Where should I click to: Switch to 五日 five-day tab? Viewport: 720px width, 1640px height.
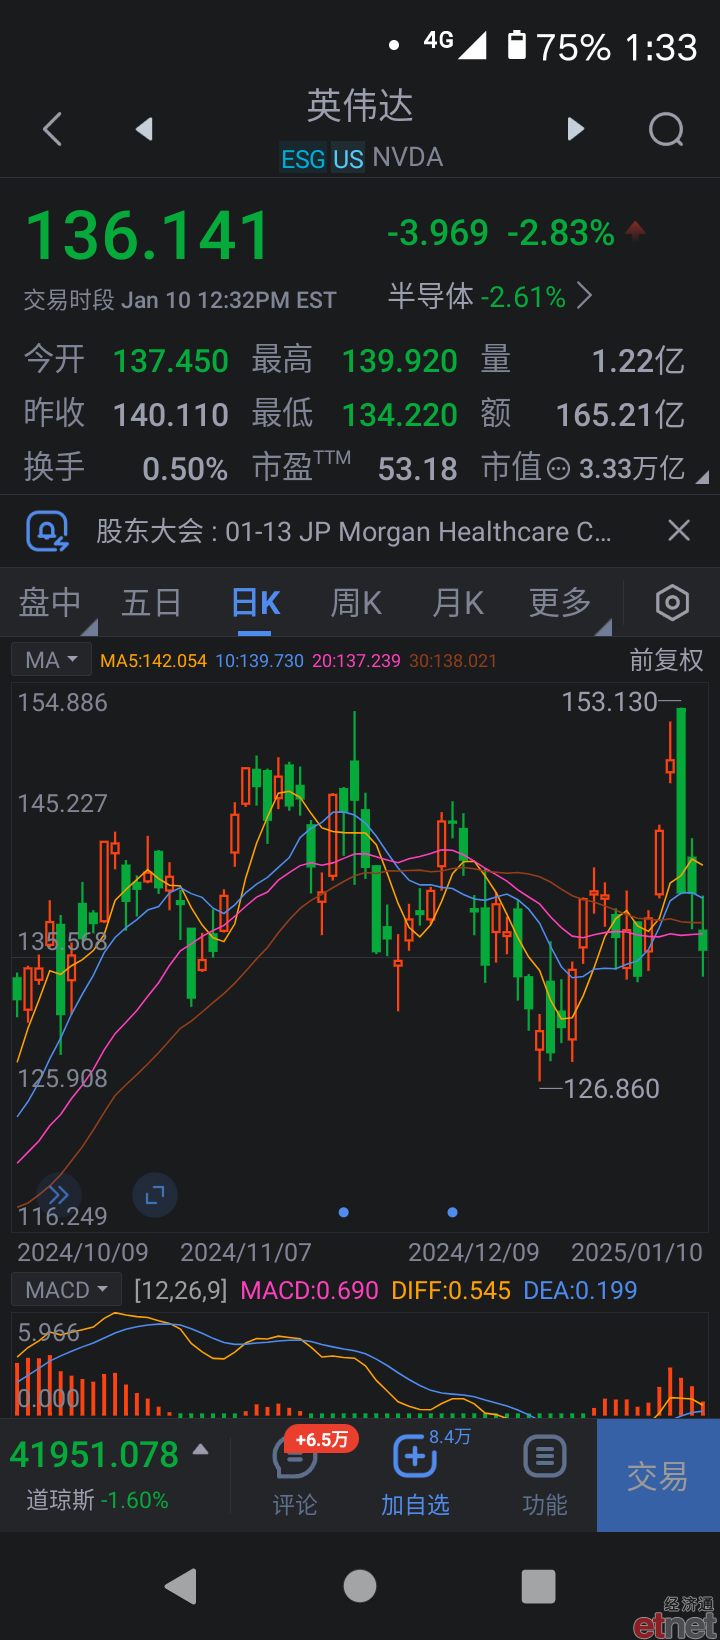[x=151, y=603]
